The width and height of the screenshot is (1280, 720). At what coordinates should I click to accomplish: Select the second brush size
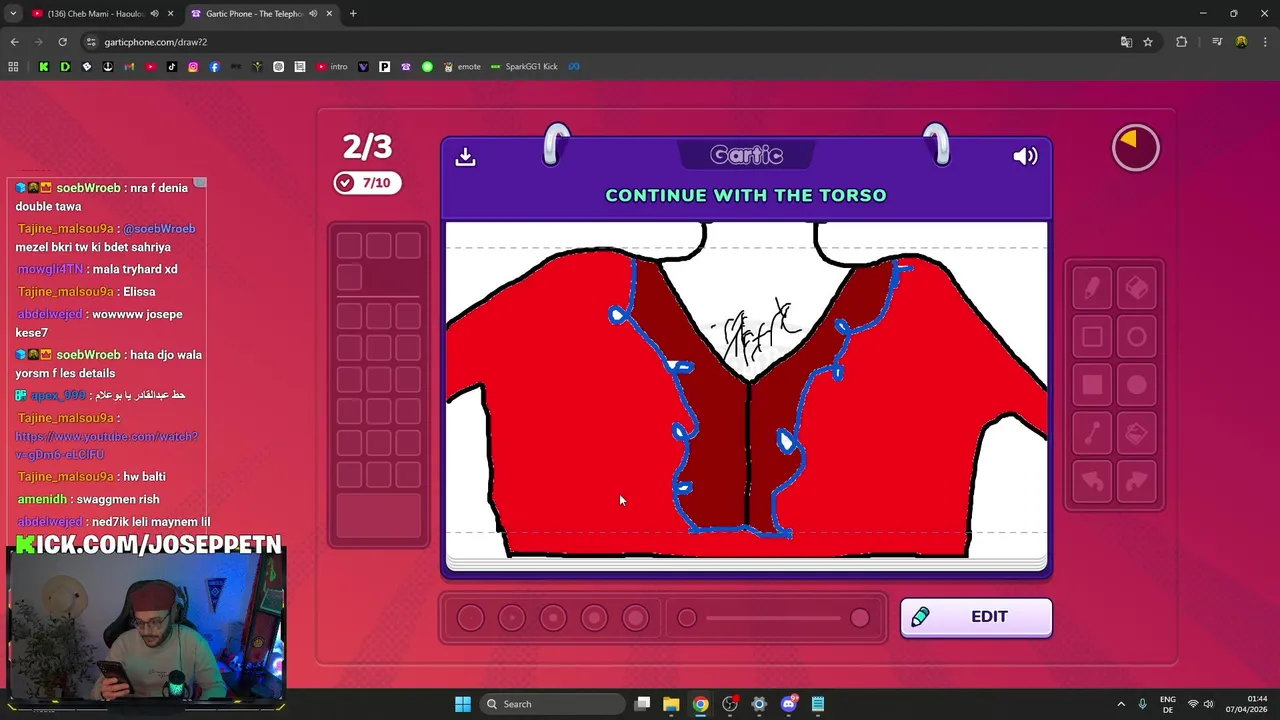pos(511,618)
